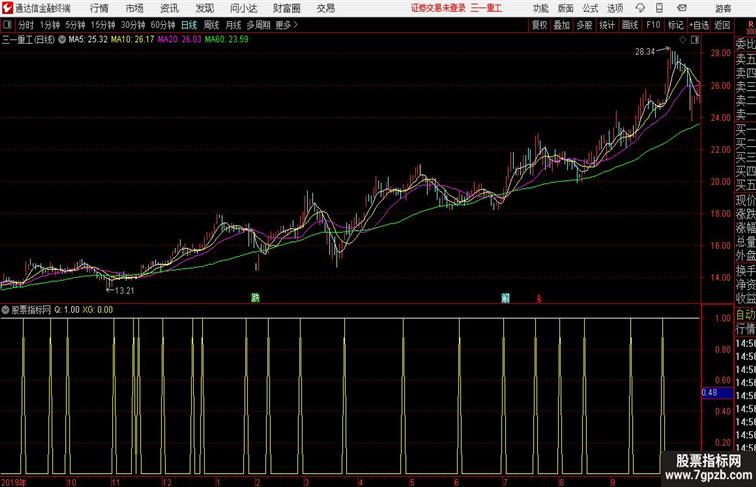Open the 公式 menu
This screenshot has height=487, width=756.
click(590, 8)
